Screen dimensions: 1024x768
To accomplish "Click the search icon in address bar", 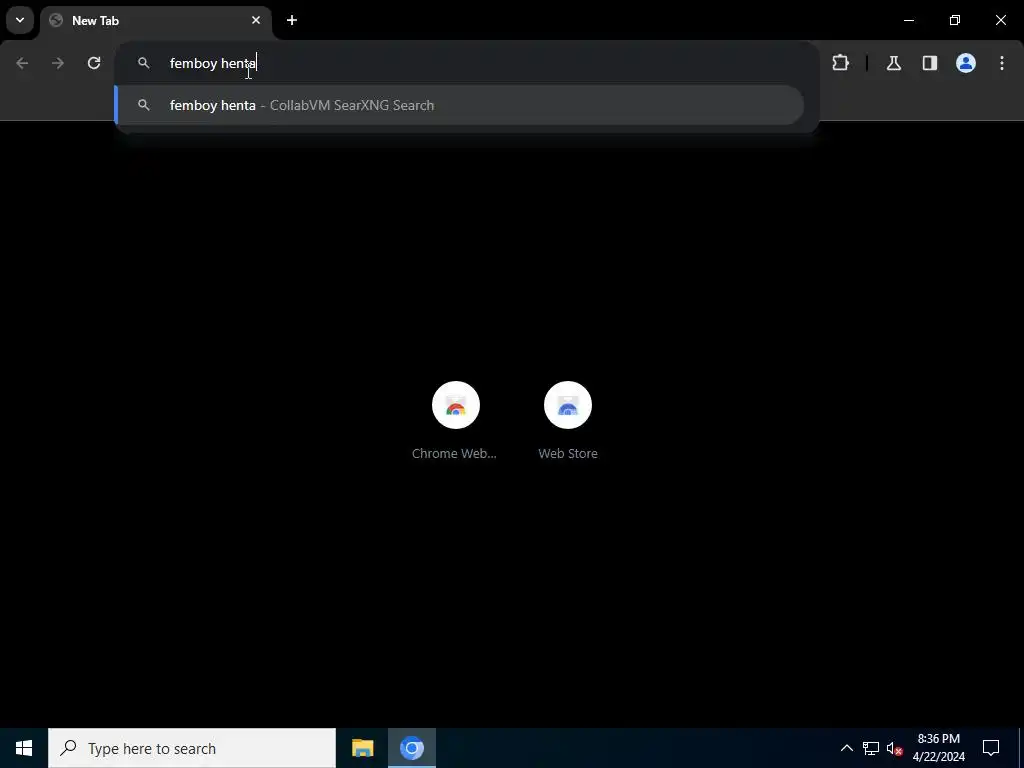I will [x=144, y=63].
